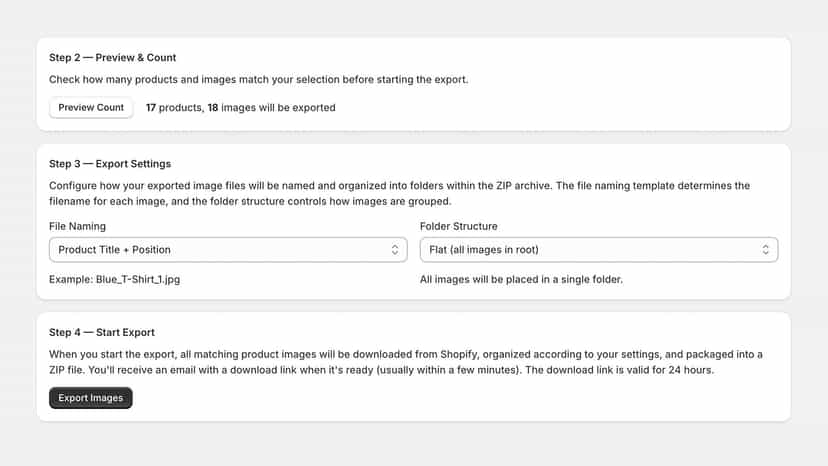The width and height of the screenshot is (828, 466).
Task: Open the Folder Structure dropdown
Action: 599,249
